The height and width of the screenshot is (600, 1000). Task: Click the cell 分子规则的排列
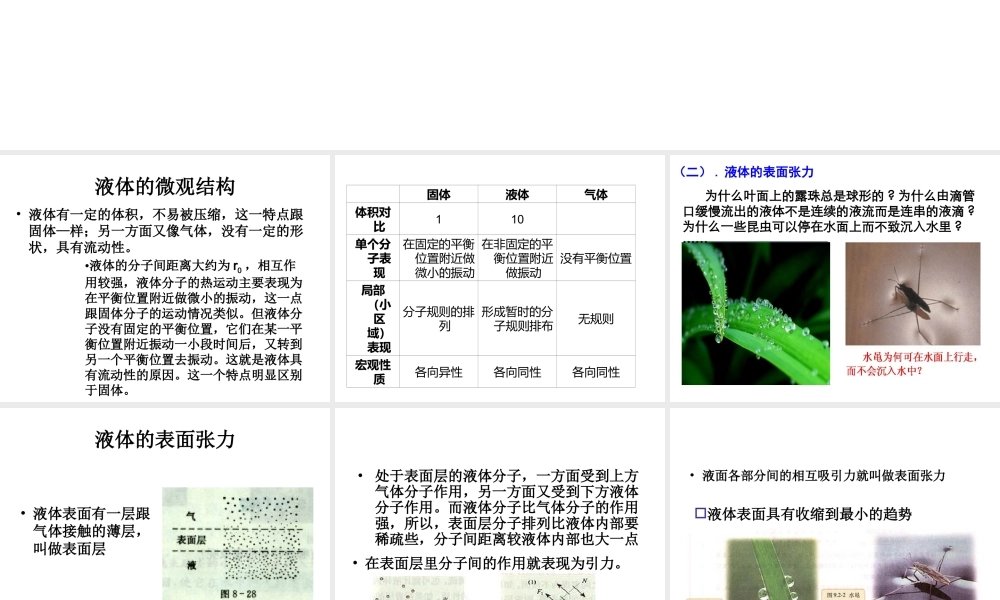pyautogui.click(x=438, y=318)
